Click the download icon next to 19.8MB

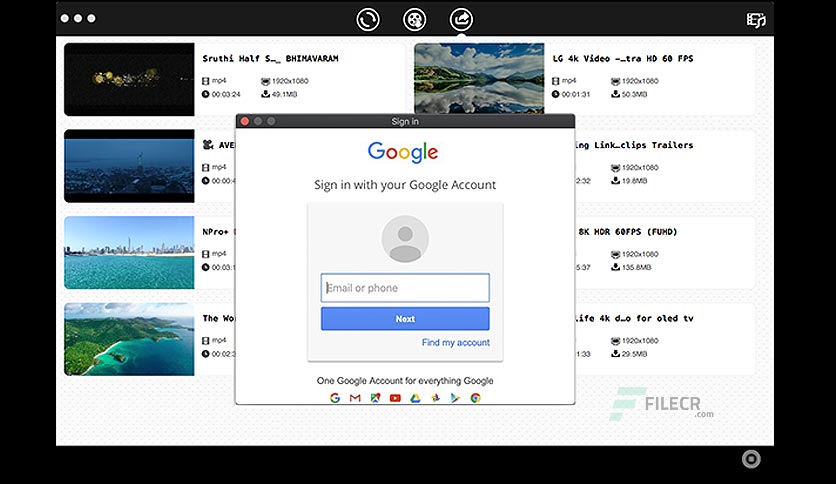615,180
